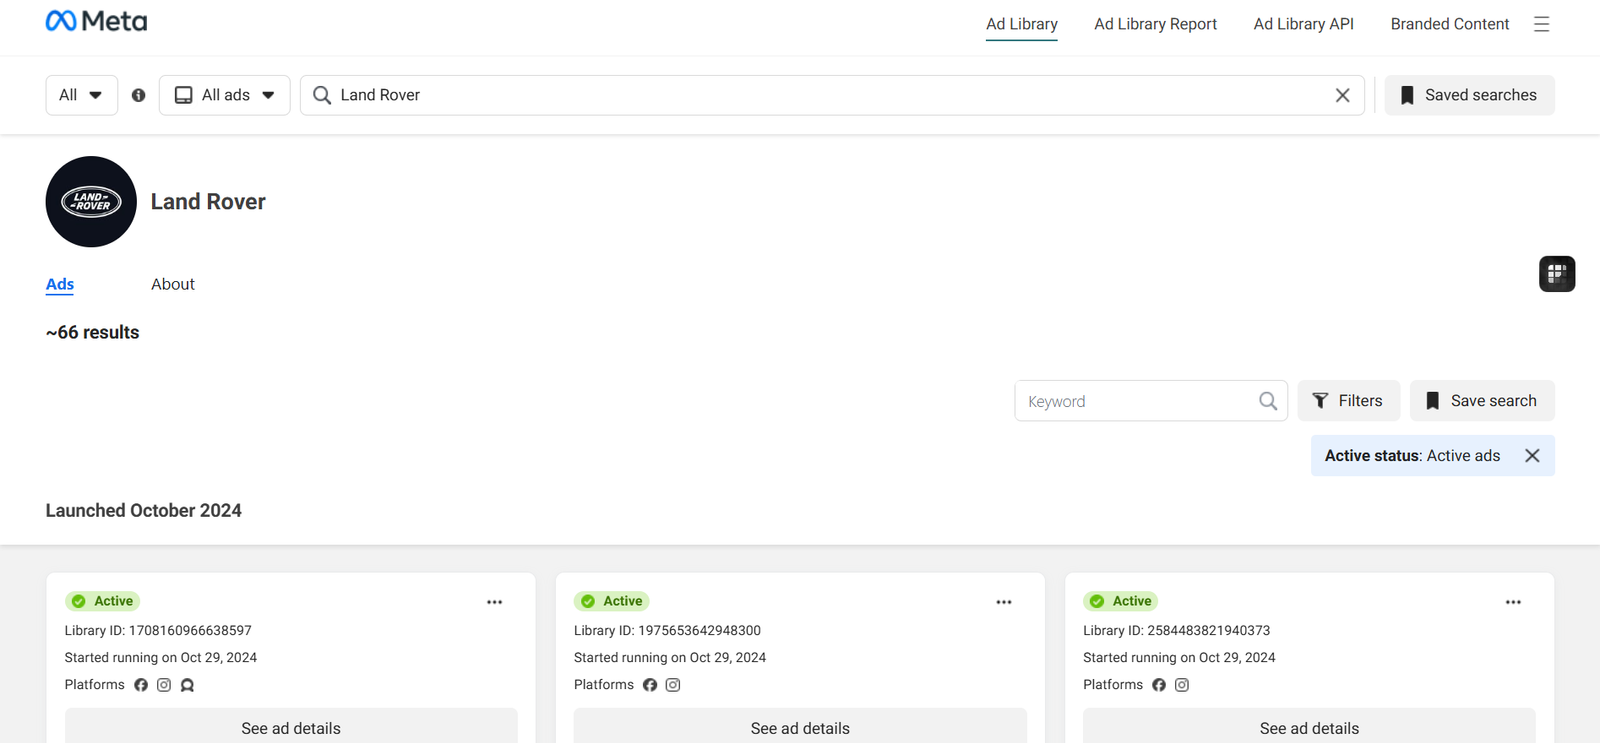Click the info icon beside All dropdown
This screenshot has height=743, width=1600.
138,95
